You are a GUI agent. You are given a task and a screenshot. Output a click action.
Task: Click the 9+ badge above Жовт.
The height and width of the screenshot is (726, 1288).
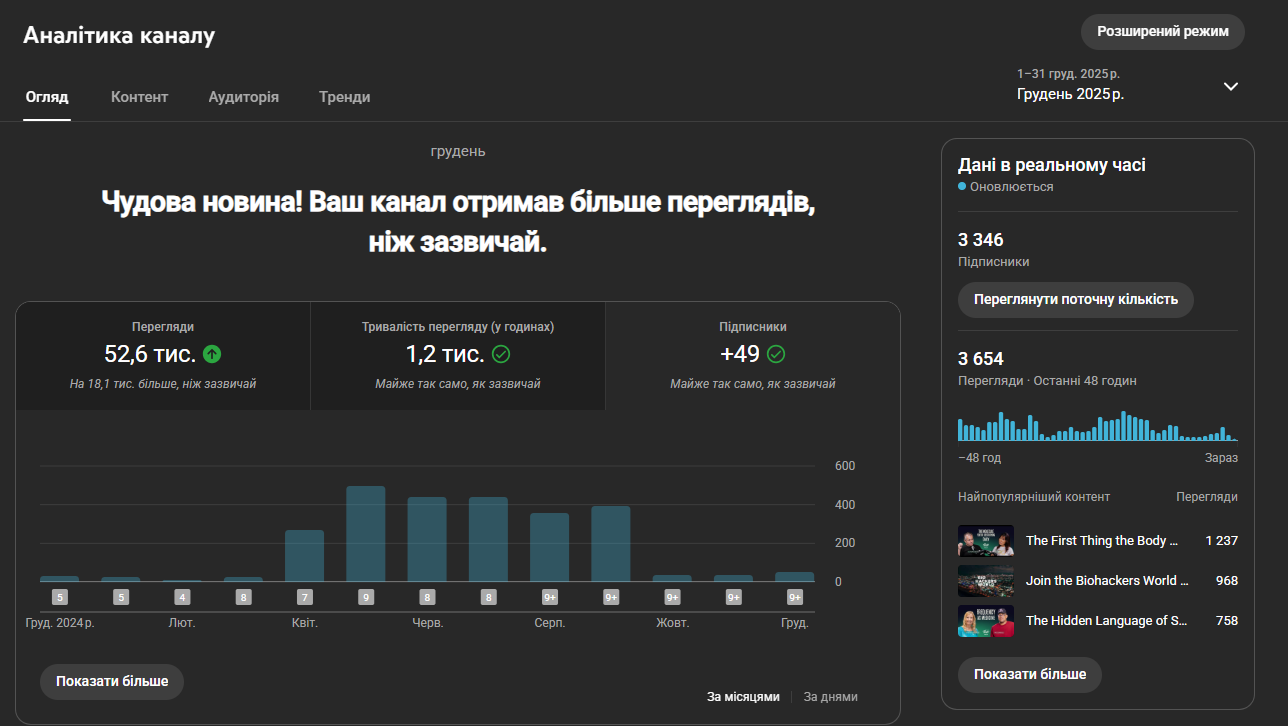pyautogui.click(x=672, y=597)
